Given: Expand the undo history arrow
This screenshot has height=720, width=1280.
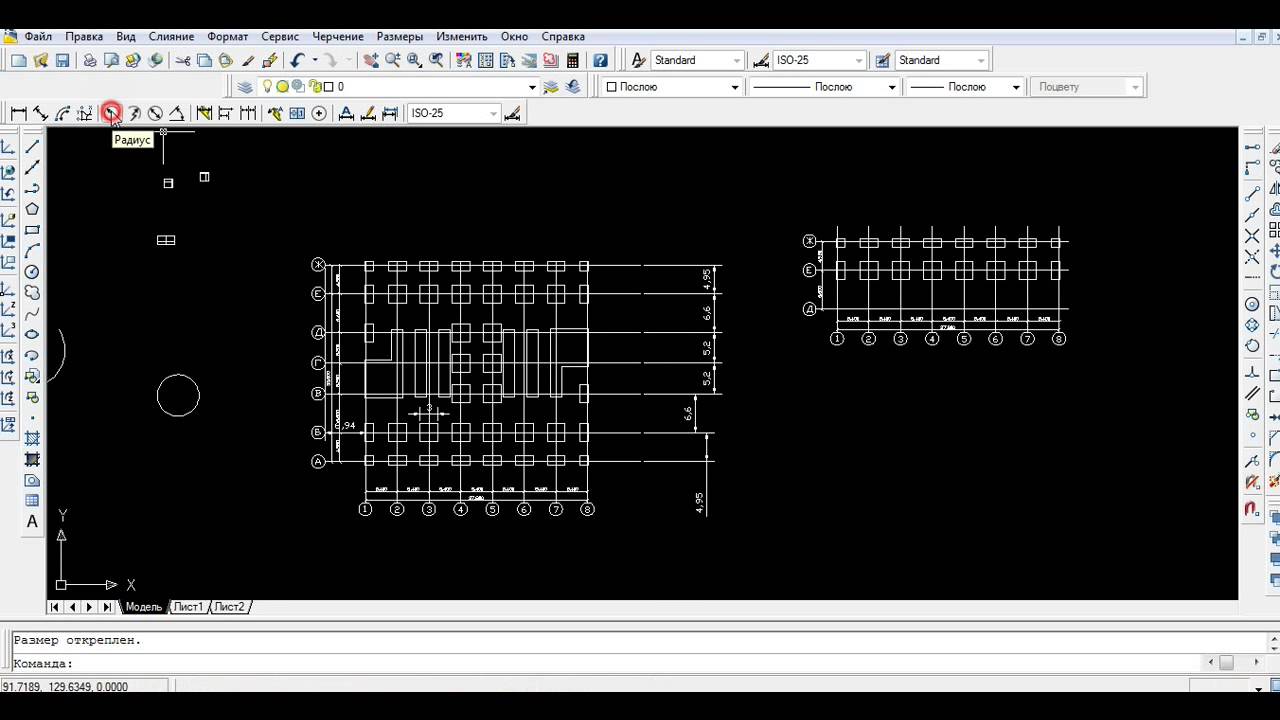Looking at the screenshot, I should click(314, 60).
